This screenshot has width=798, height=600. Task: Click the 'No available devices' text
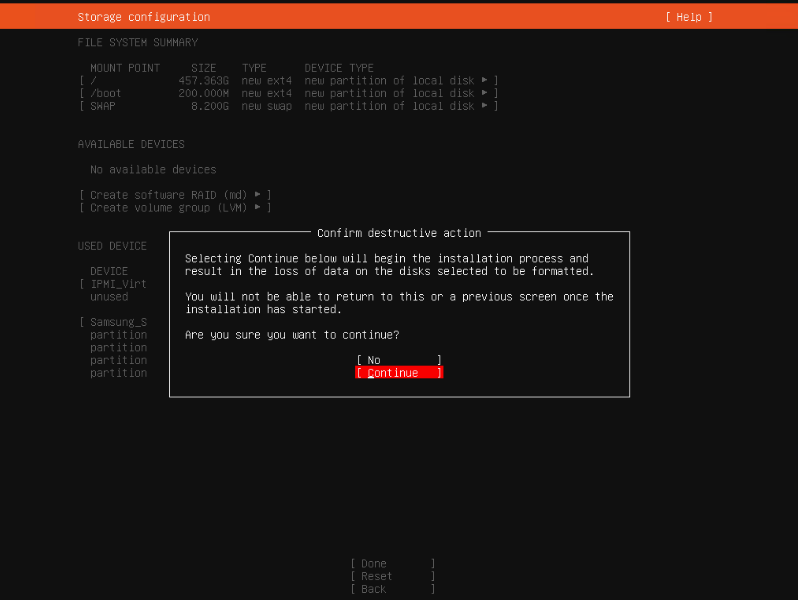[153, 170]
